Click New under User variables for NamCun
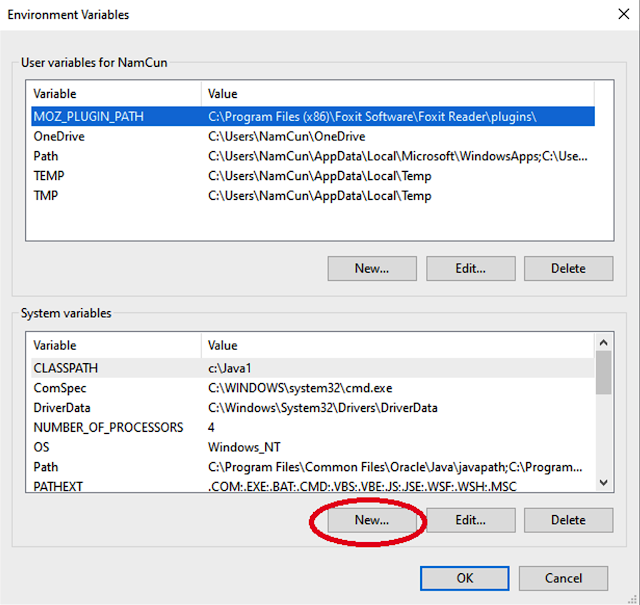Screen dimensions: 640x605 pos(372,268)
